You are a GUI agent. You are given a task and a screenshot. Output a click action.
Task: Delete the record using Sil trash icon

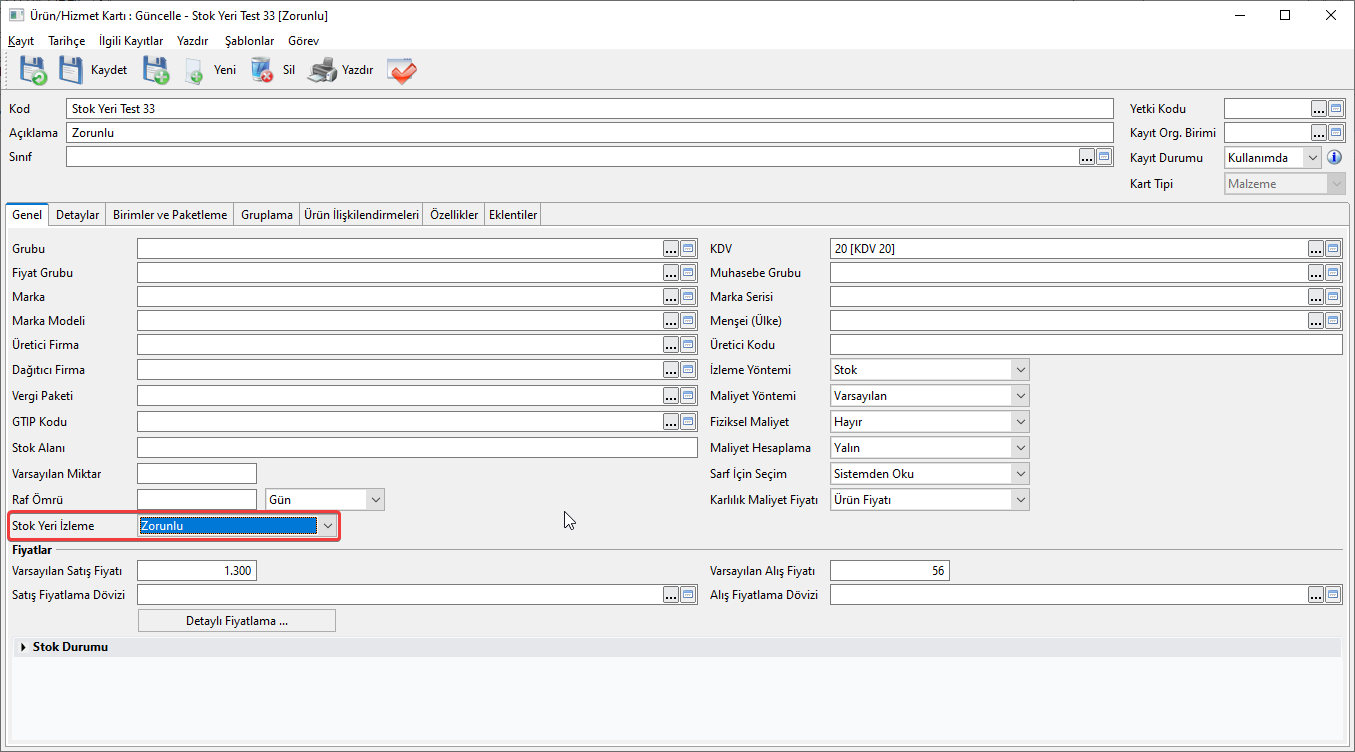(262, 70)
